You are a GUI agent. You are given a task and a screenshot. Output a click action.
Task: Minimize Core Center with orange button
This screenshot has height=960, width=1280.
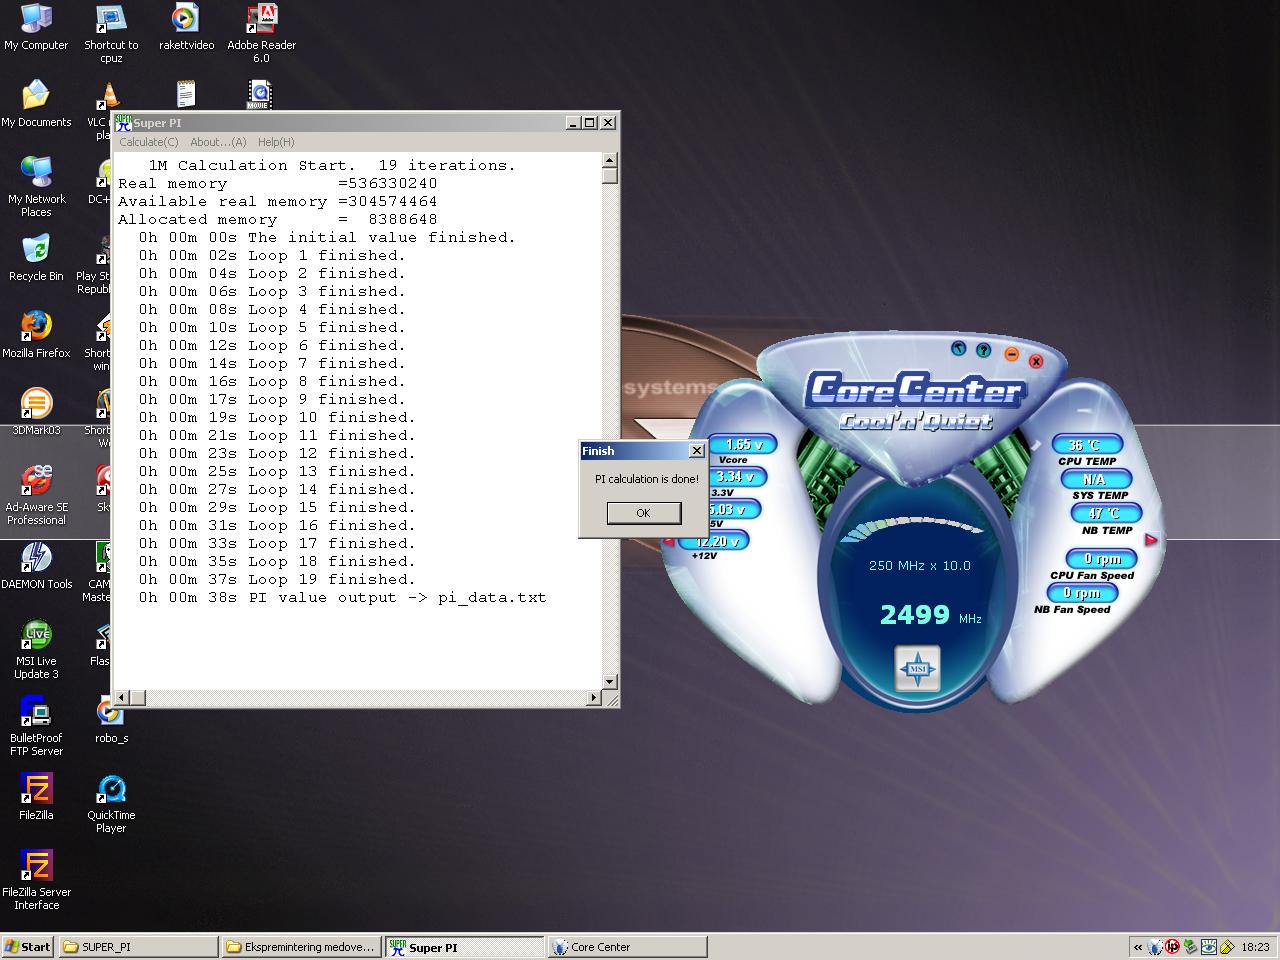point(1011,355)
